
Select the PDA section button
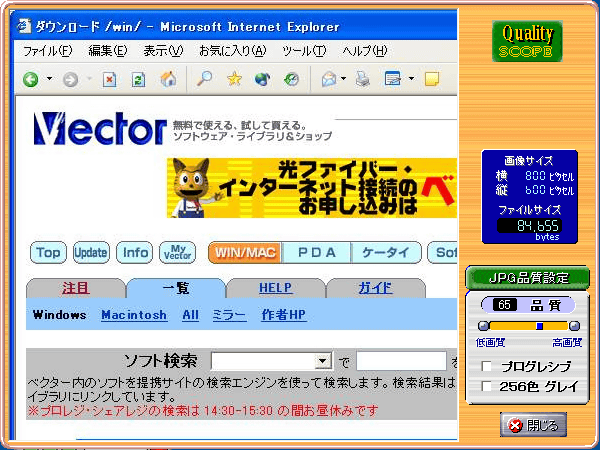tap(316, 253)
